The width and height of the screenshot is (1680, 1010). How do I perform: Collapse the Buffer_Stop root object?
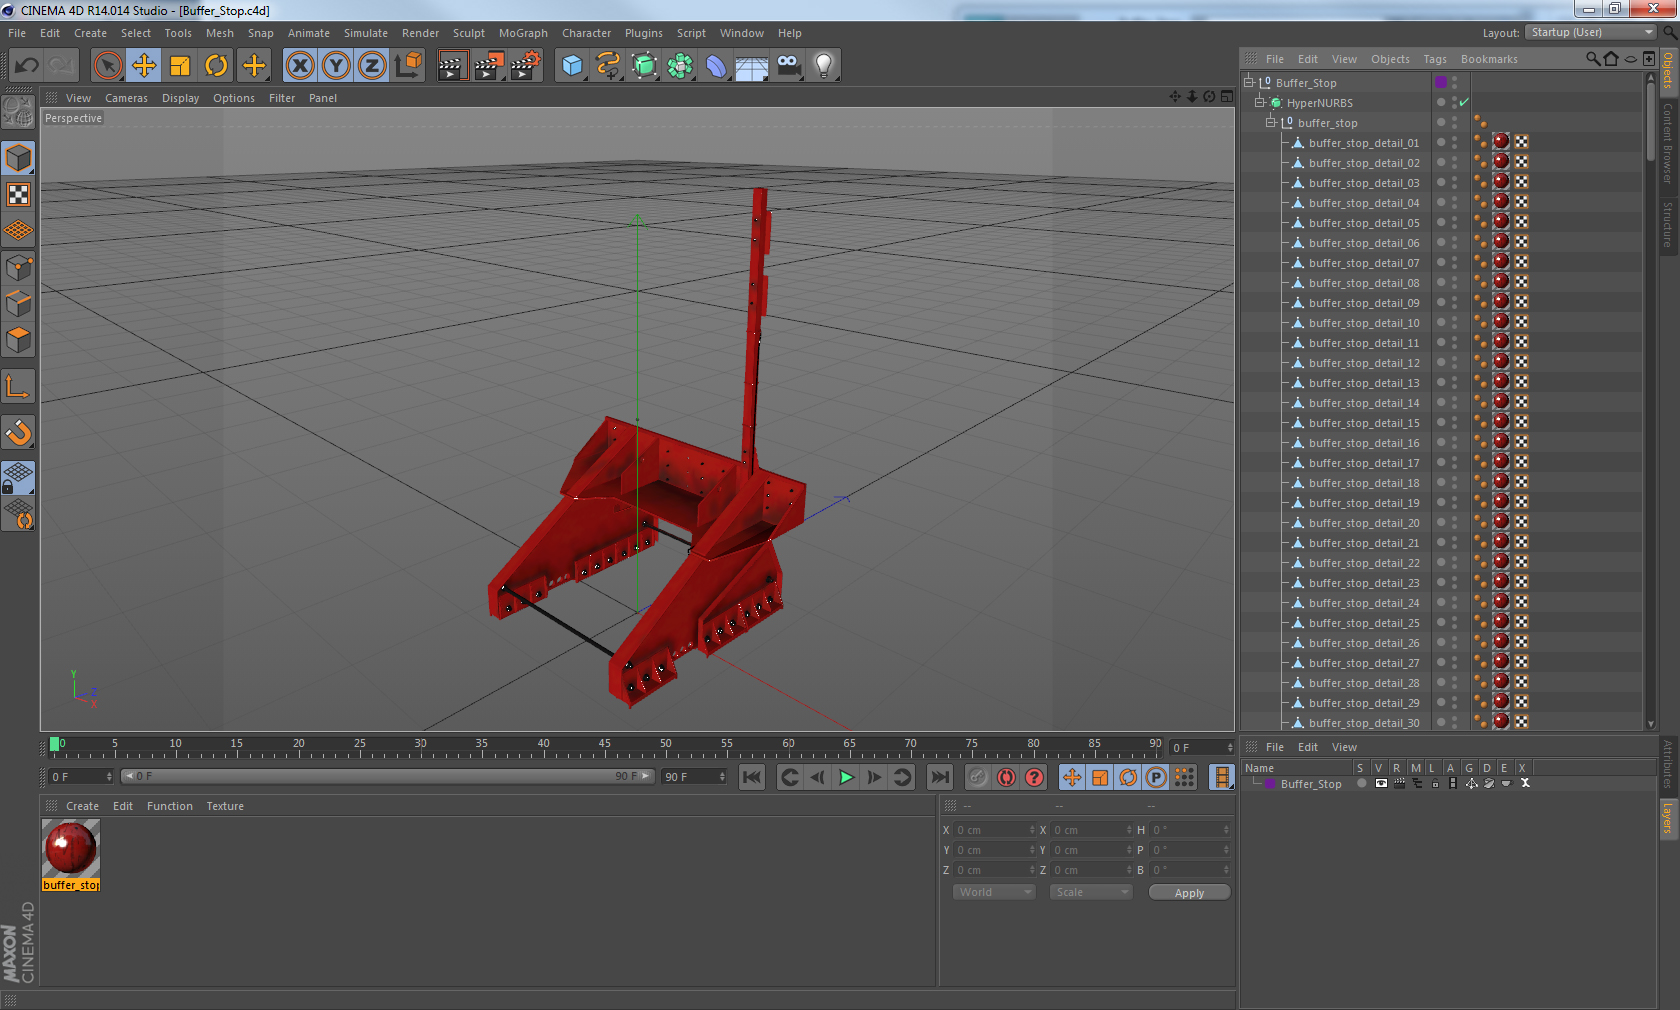click(1249, 82)
